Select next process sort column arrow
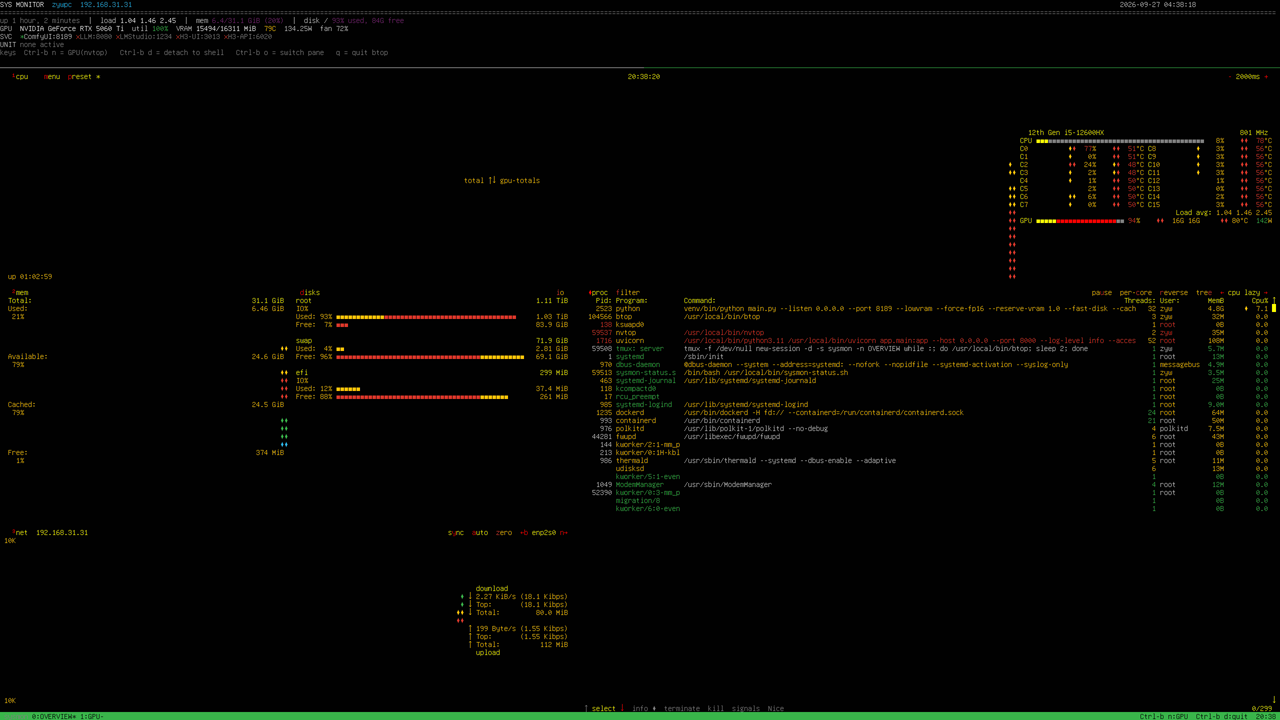 1268,293
